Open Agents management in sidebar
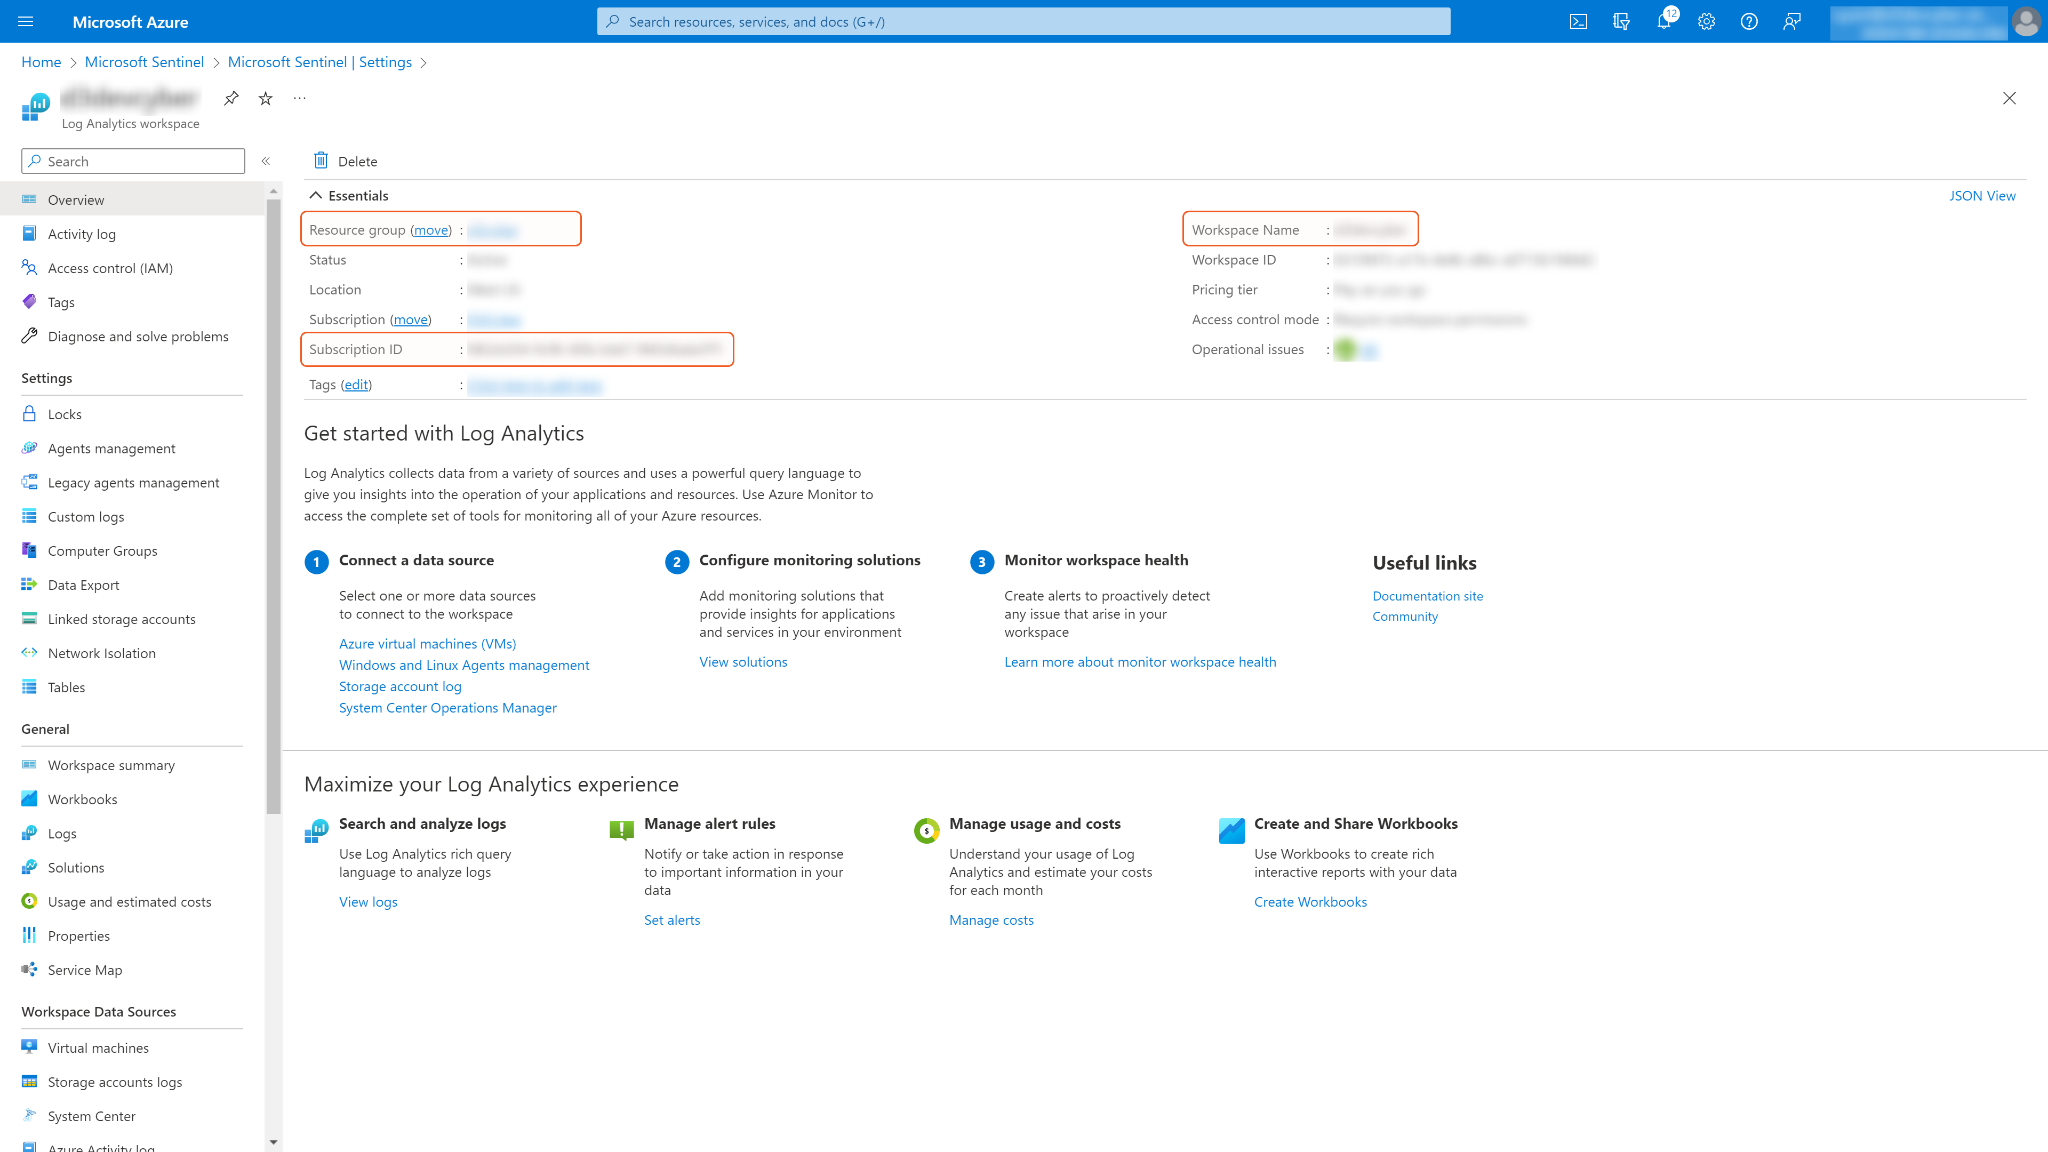 111,448
